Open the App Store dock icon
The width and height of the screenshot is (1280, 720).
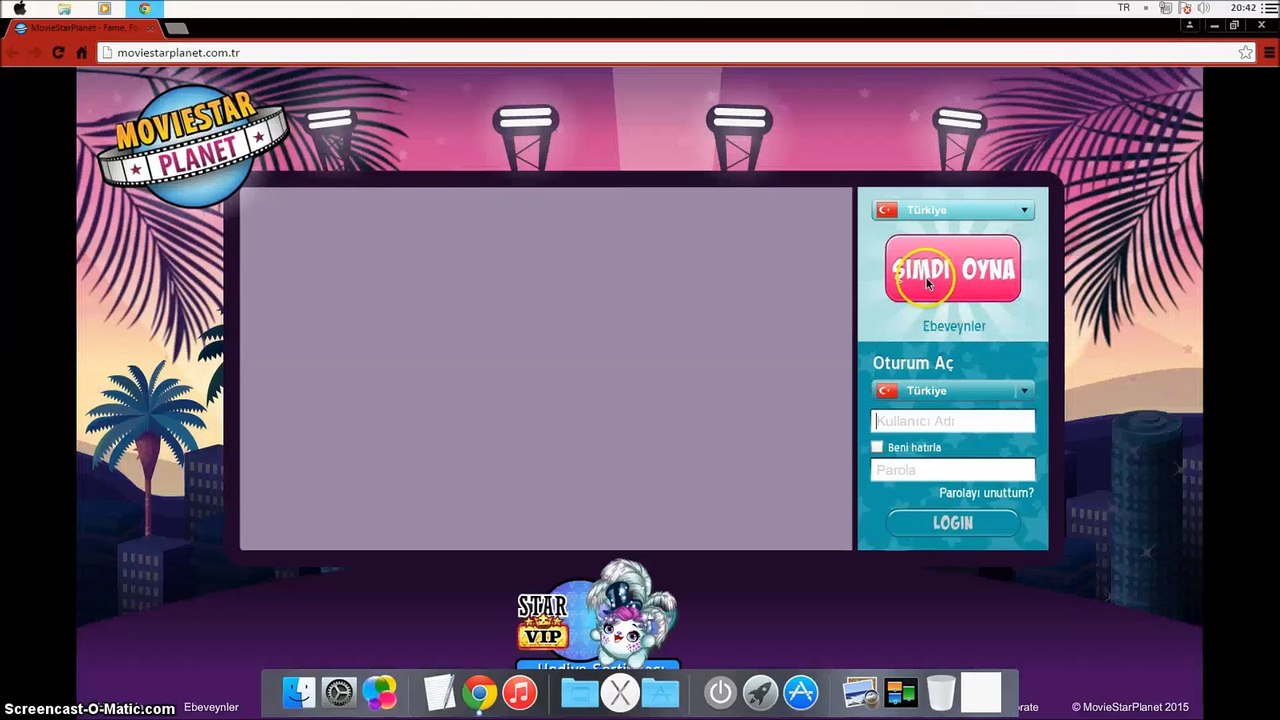click(x=801, y=692)
